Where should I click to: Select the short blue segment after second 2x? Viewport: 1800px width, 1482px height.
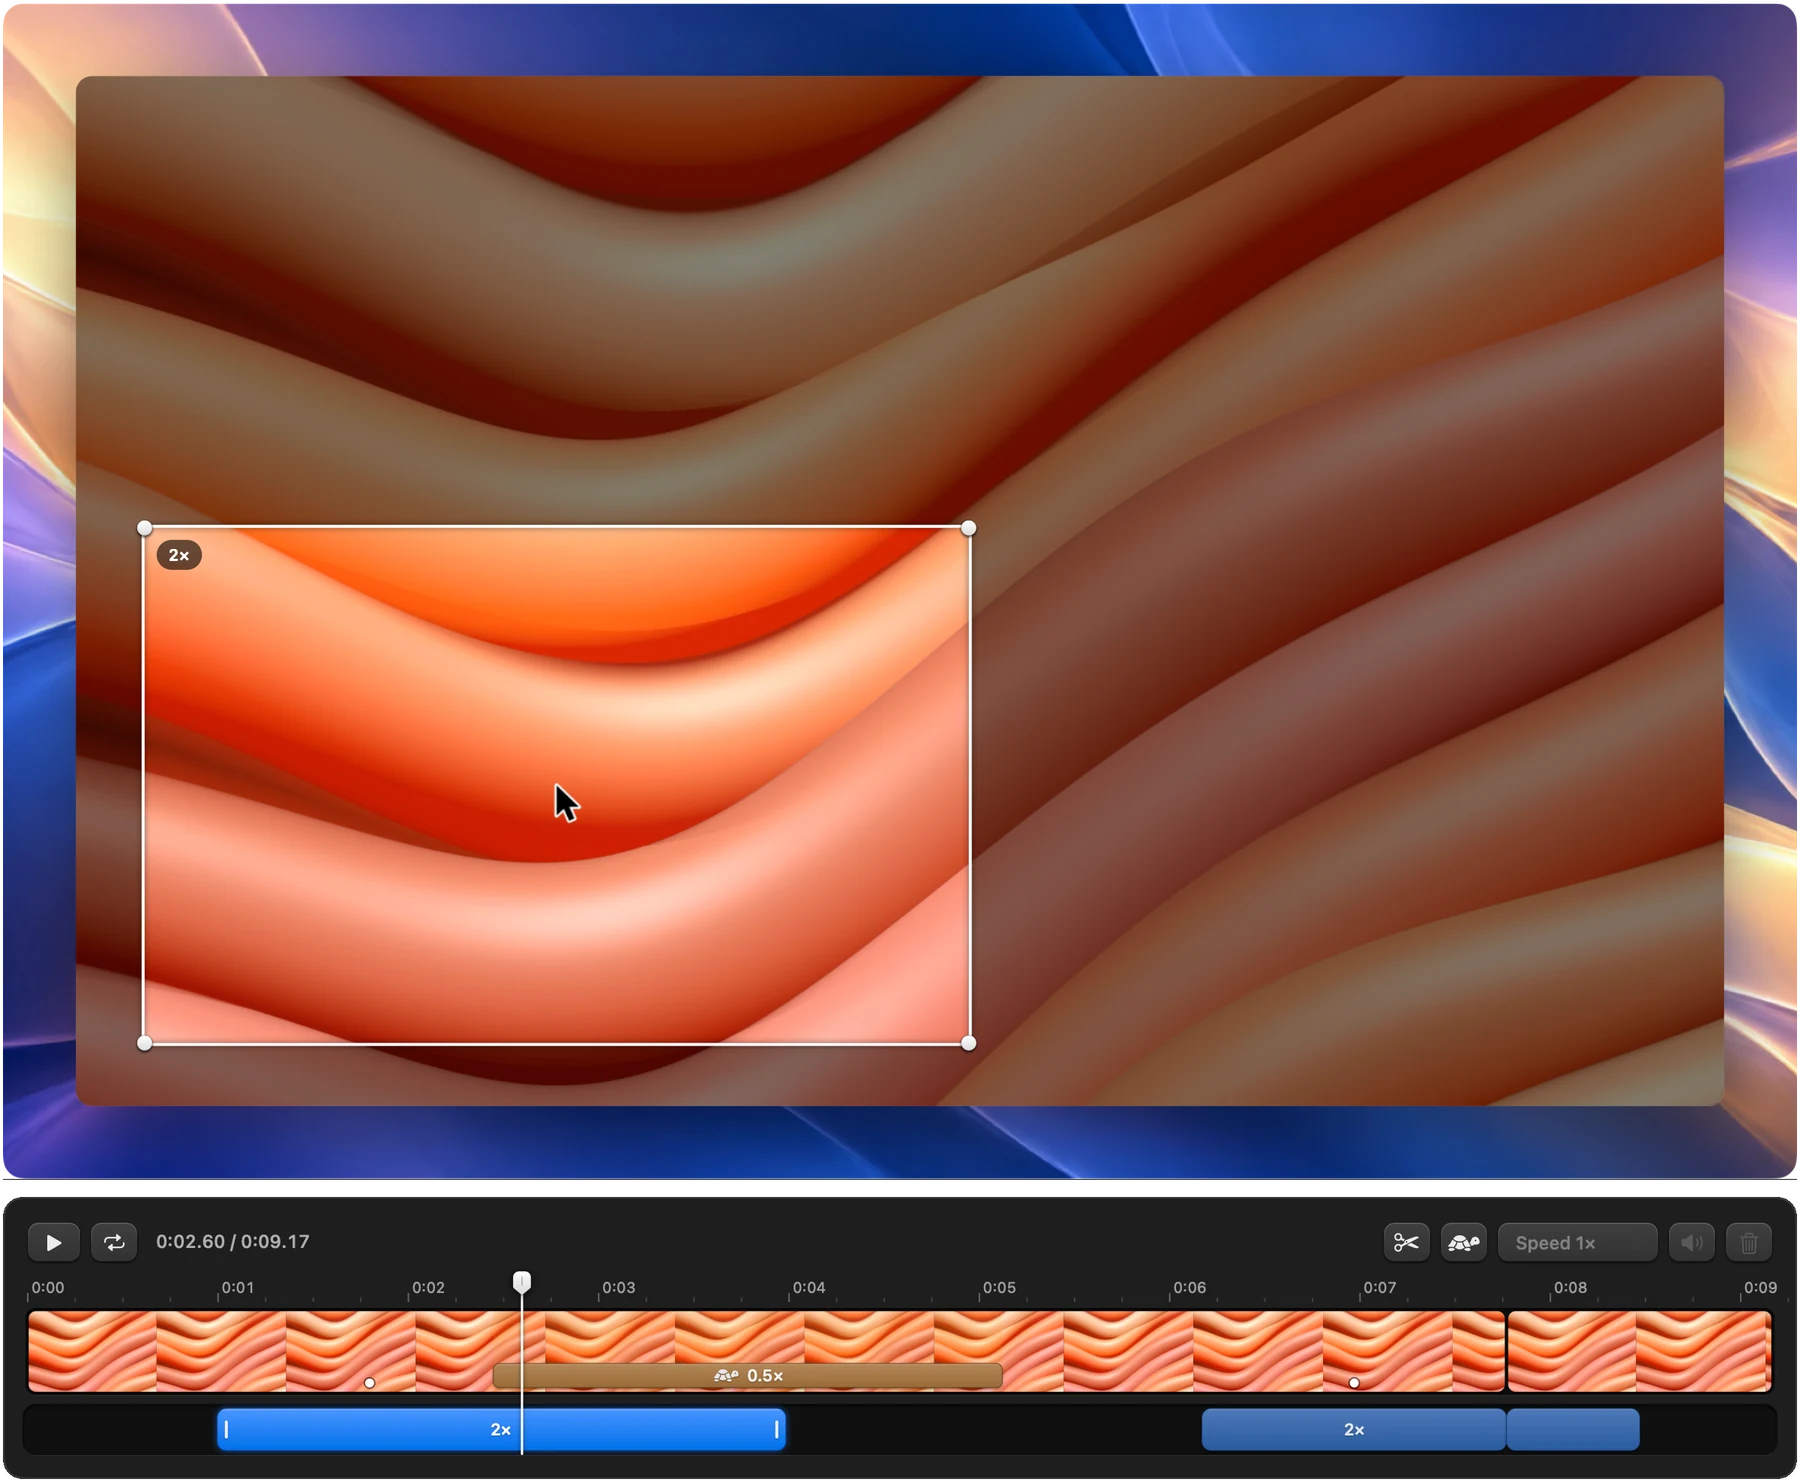(x=1573, y=1430)
